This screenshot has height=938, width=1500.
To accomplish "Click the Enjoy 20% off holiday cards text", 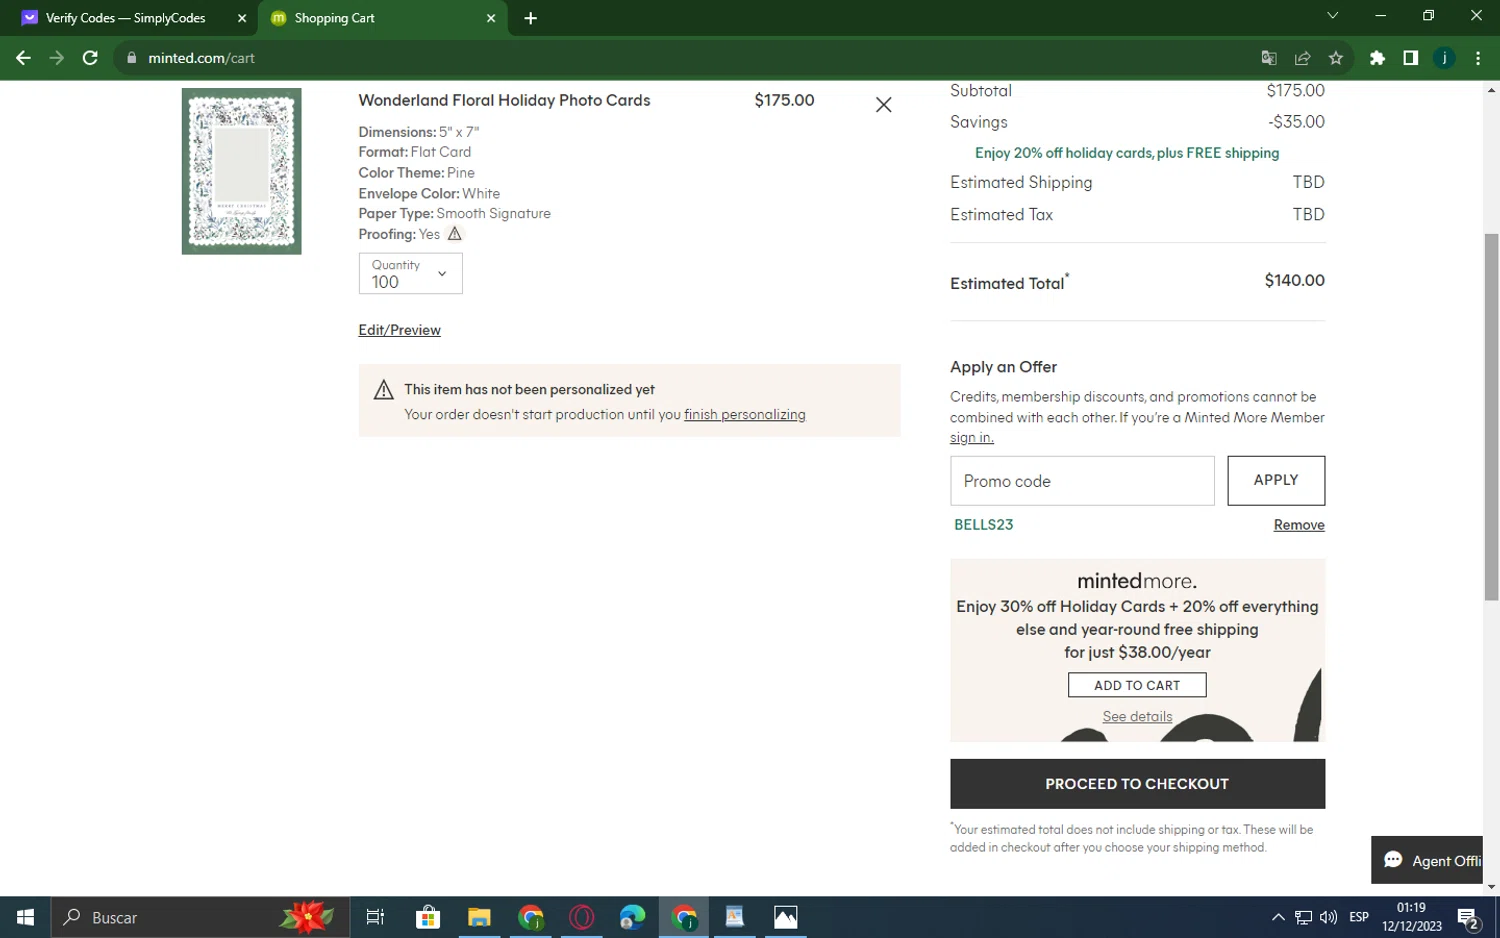I will pos(1127,153).
